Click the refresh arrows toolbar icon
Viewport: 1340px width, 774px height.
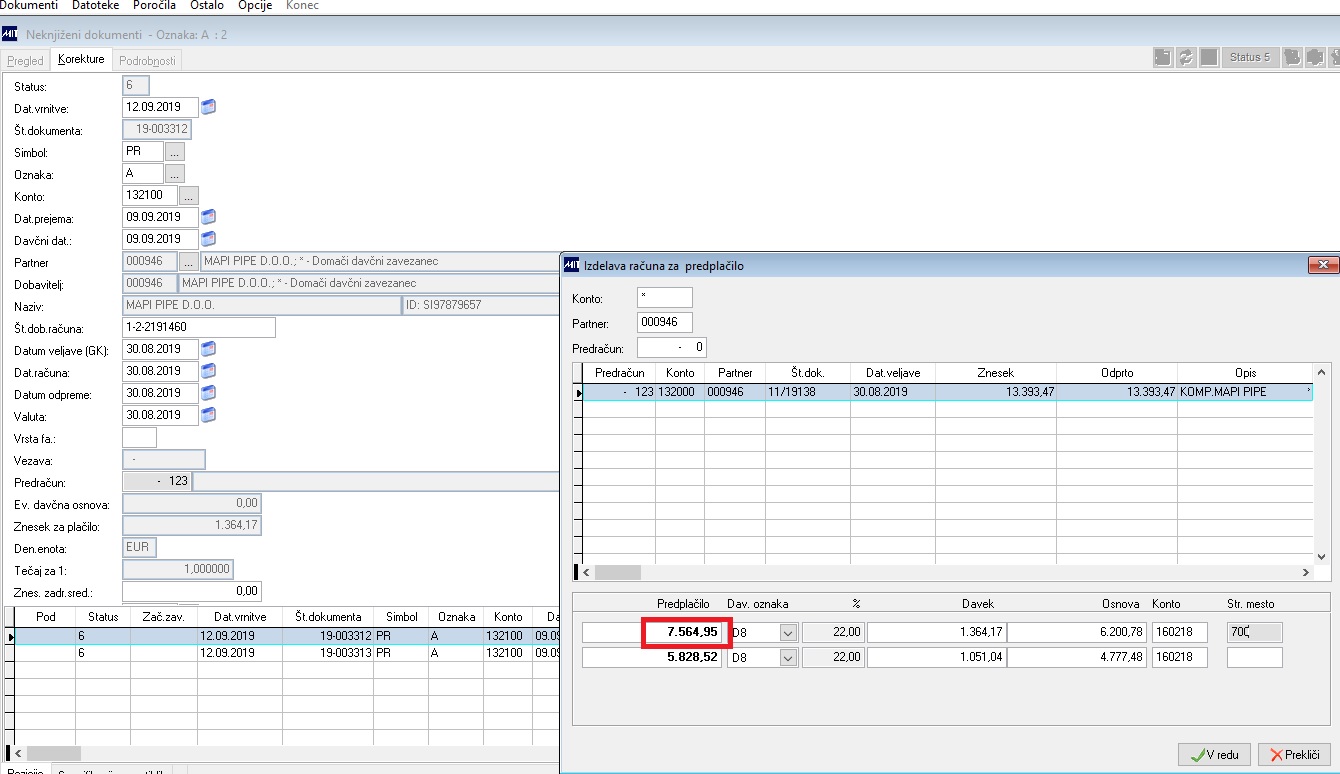click(1187, 58)
